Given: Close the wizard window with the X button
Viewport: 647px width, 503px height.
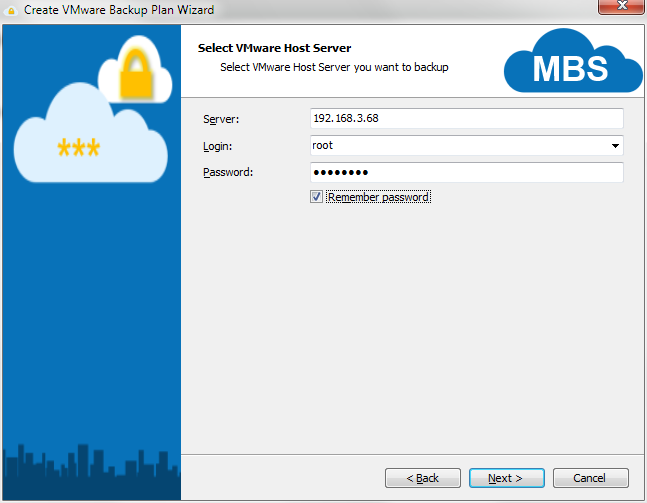Looking at the screenshot, I should click(x=622, y=6).
